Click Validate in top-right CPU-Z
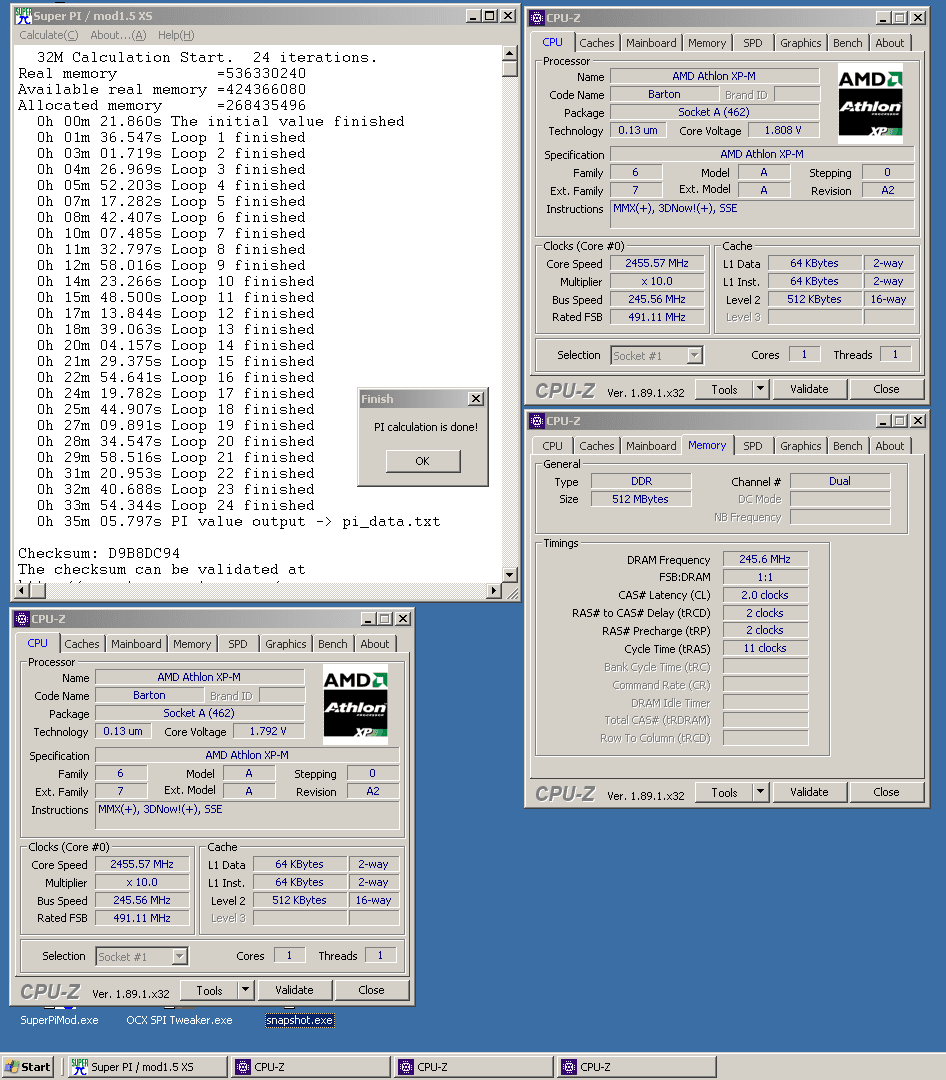This screenshot has height=1080, width=946. click(809, 389)
